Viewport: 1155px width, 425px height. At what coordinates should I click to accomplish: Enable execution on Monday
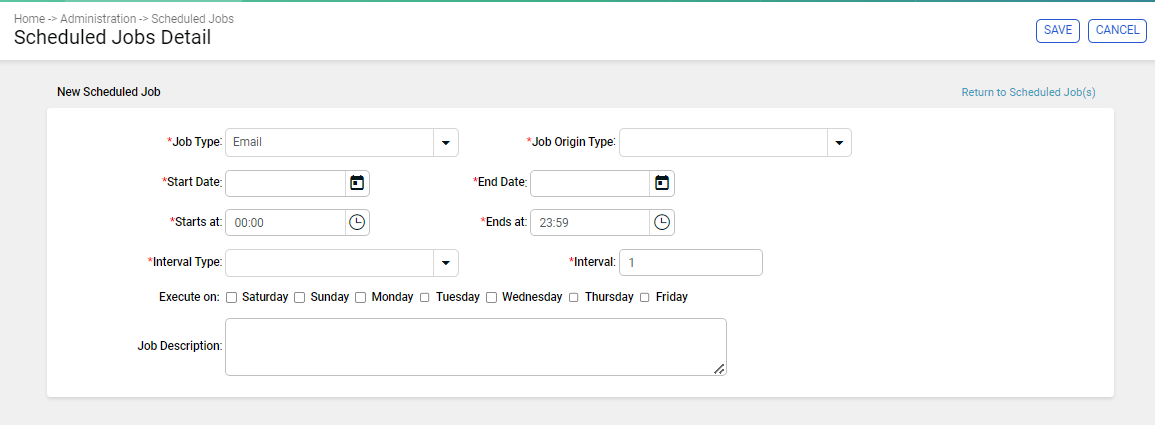point(360,298)
